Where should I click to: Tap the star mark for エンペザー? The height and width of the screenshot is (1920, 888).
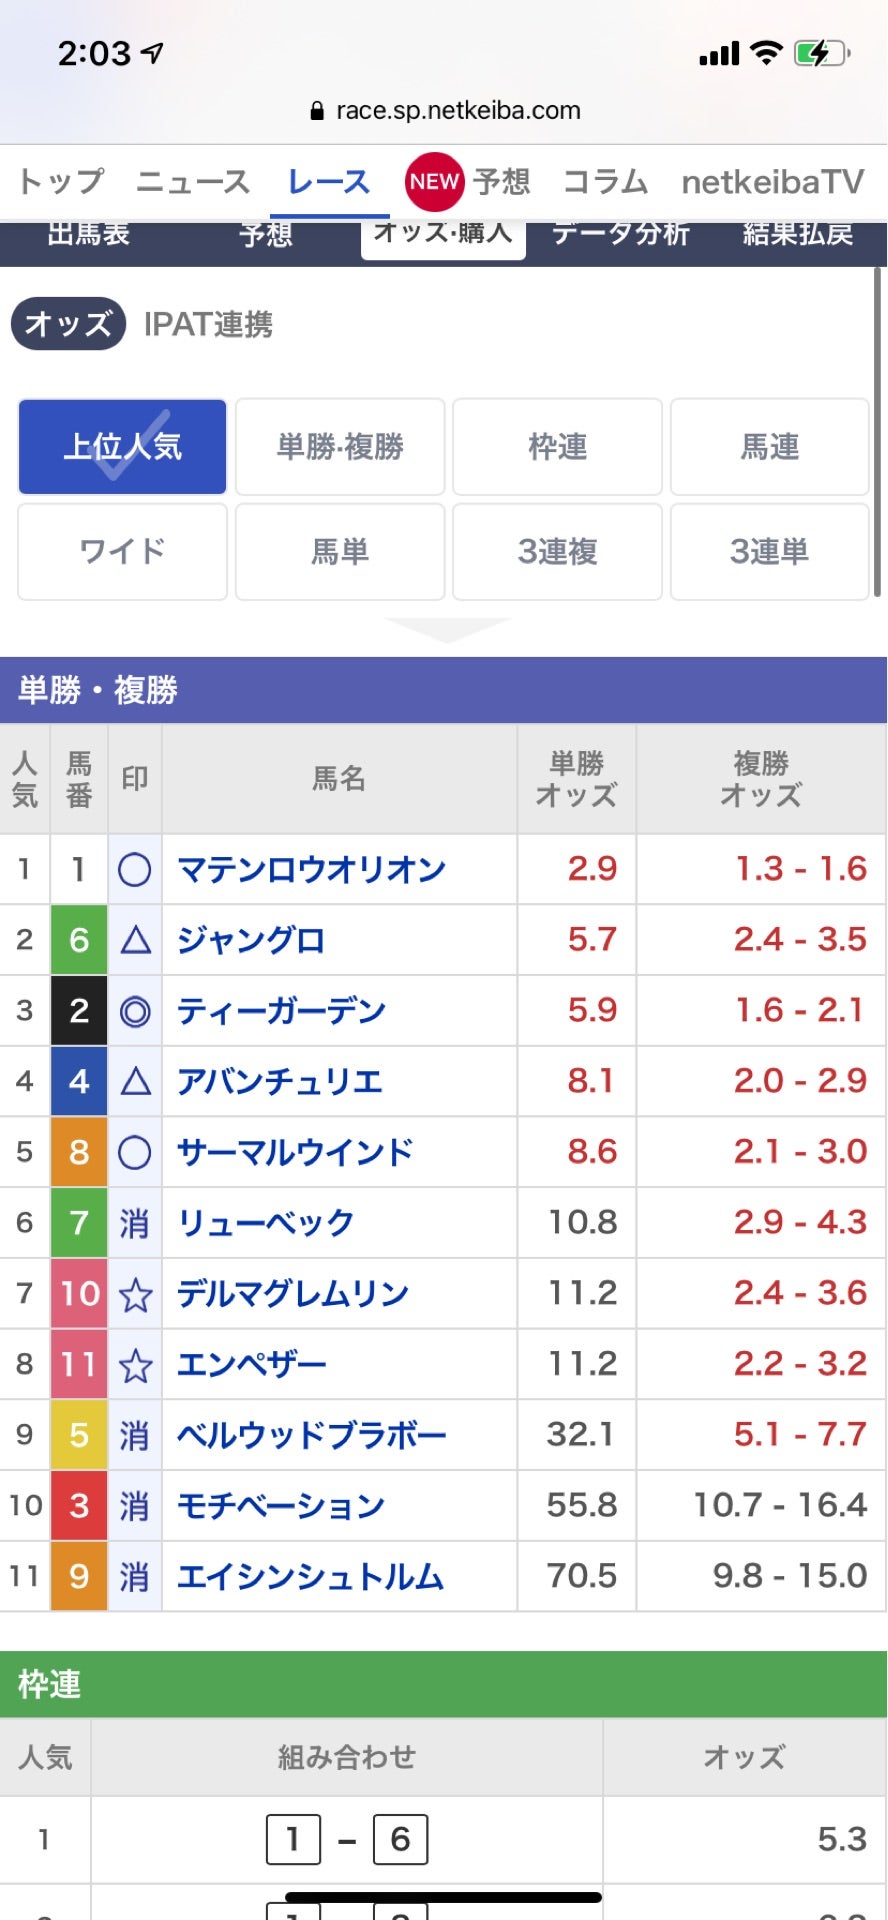coord(135,1365)
